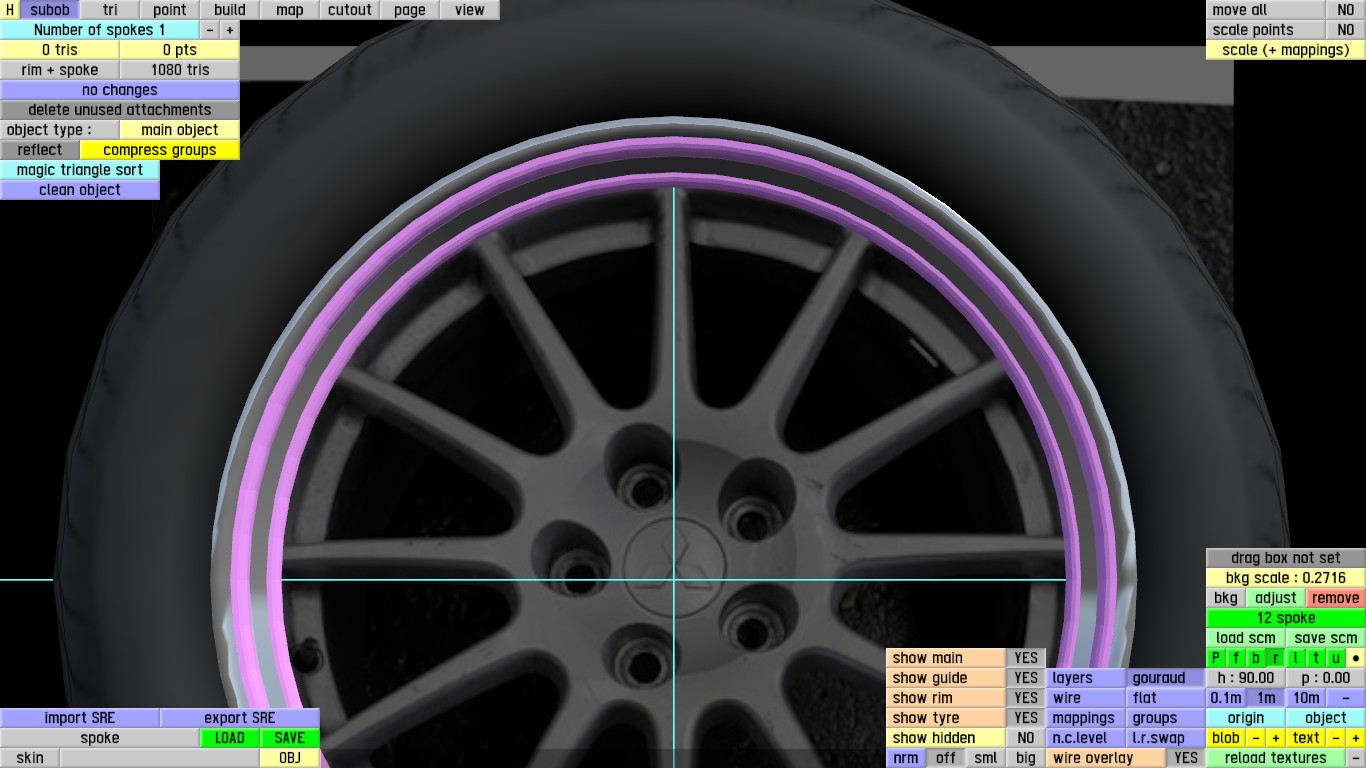The image size is (1366, 768).
Task: Click the skin button
Action: (x=30, y=758)
